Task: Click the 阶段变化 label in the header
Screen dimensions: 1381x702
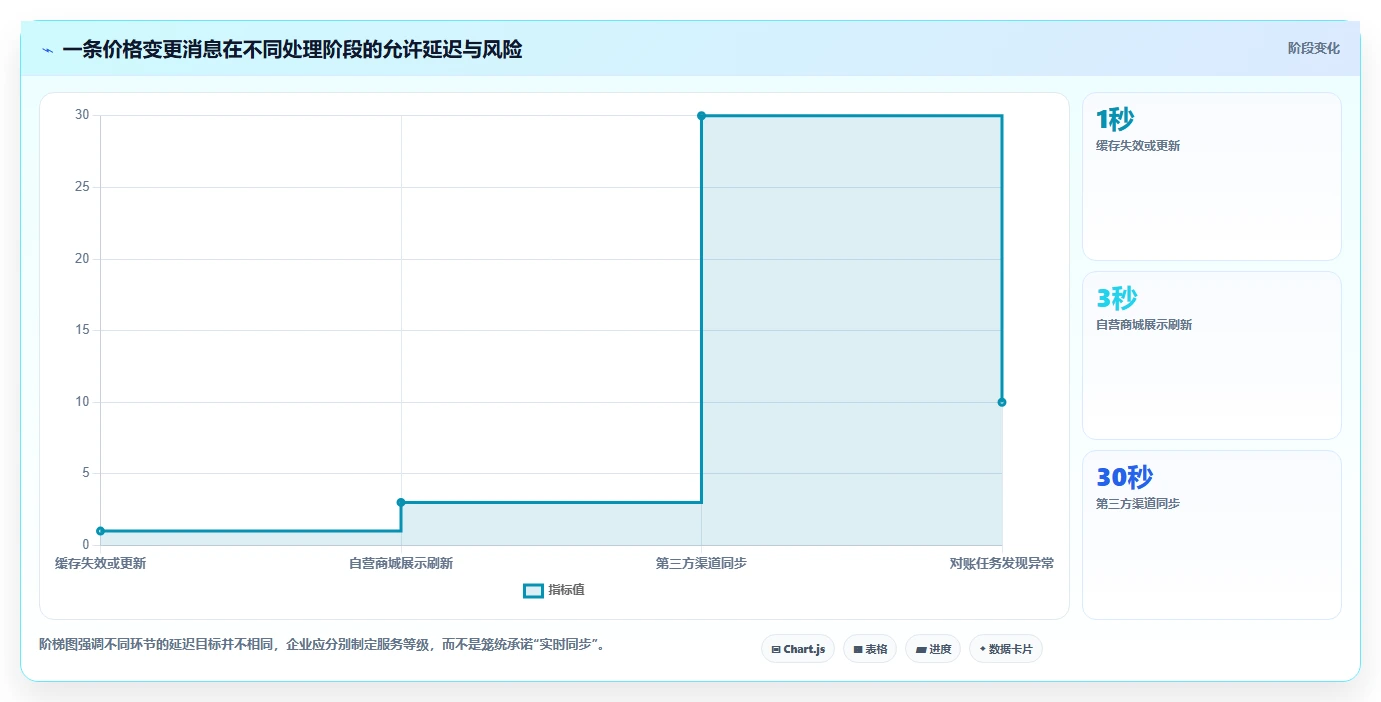Action: tap(1313, 48)
